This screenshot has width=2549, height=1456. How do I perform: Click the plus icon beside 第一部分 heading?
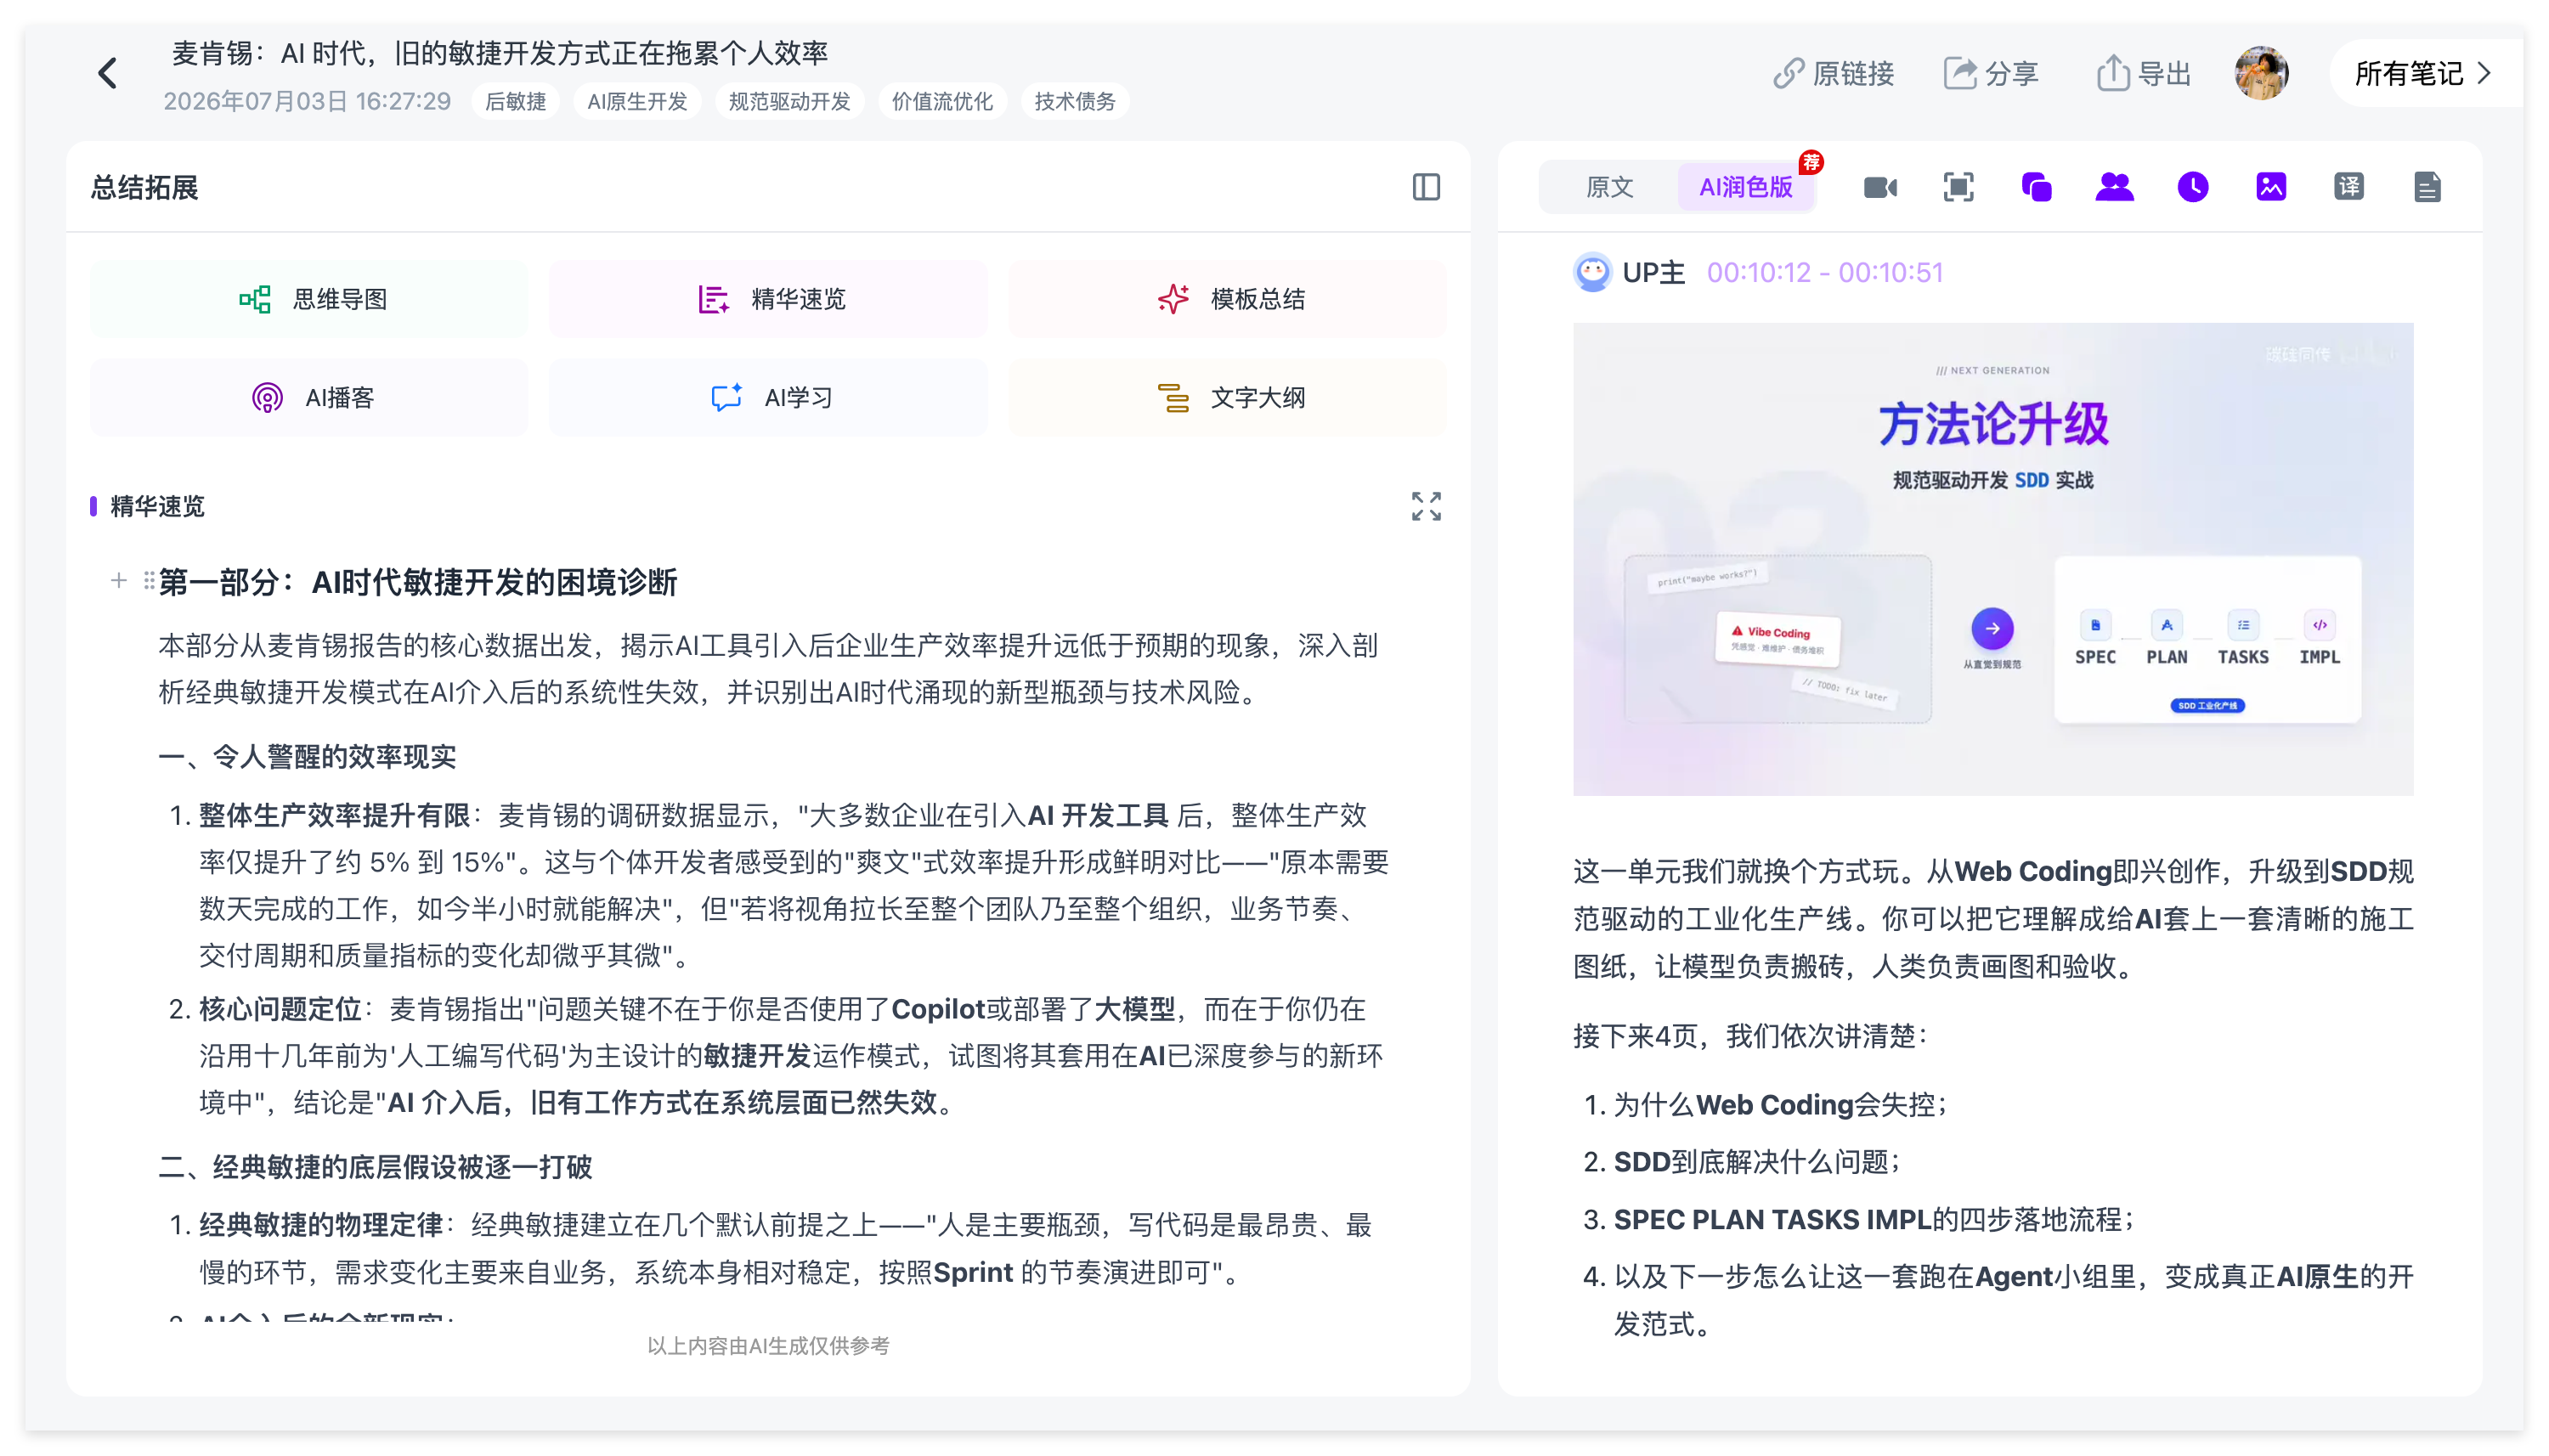click(119, 580)
